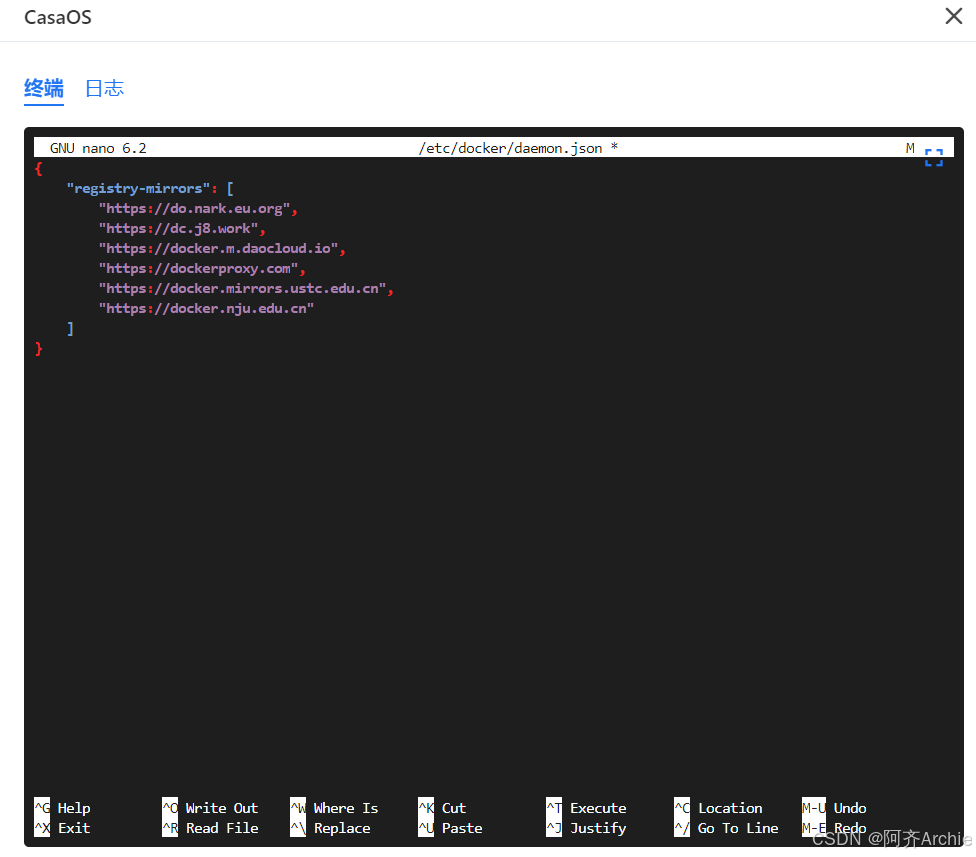The image size is (976, 857).
Task: Click the https://docker.mirrors.ustc.edu.cn line
Action: click(x=246, y=288)
